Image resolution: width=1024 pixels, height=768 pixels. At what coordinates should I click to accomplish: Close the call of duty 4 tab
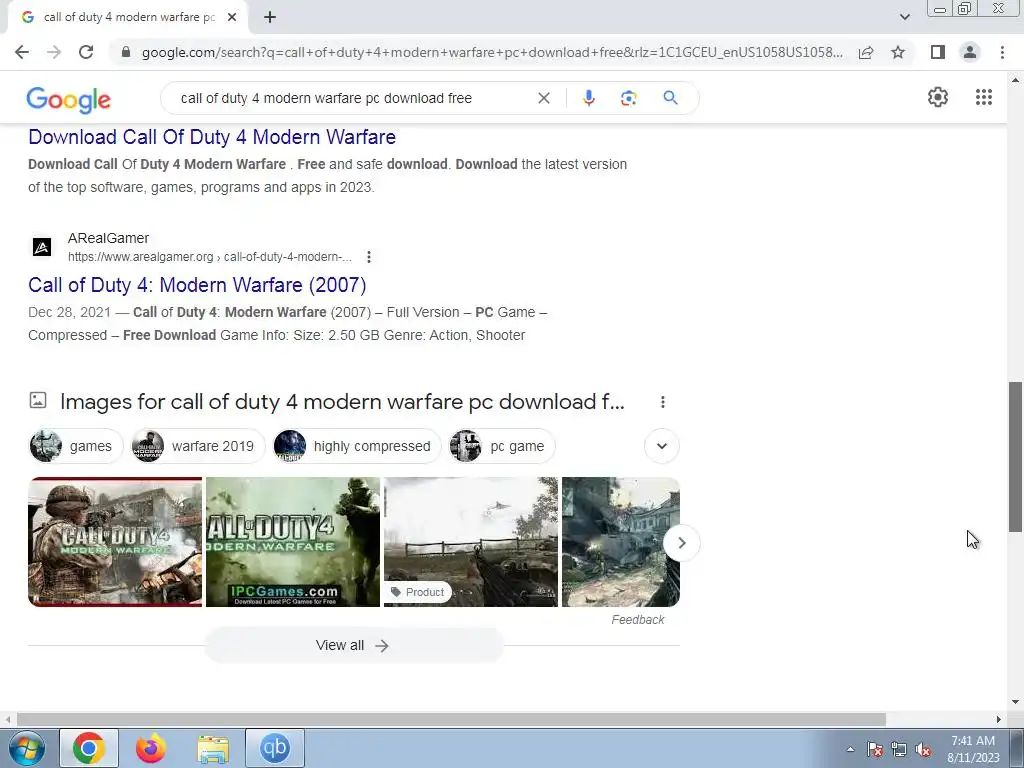coord(232,17)
